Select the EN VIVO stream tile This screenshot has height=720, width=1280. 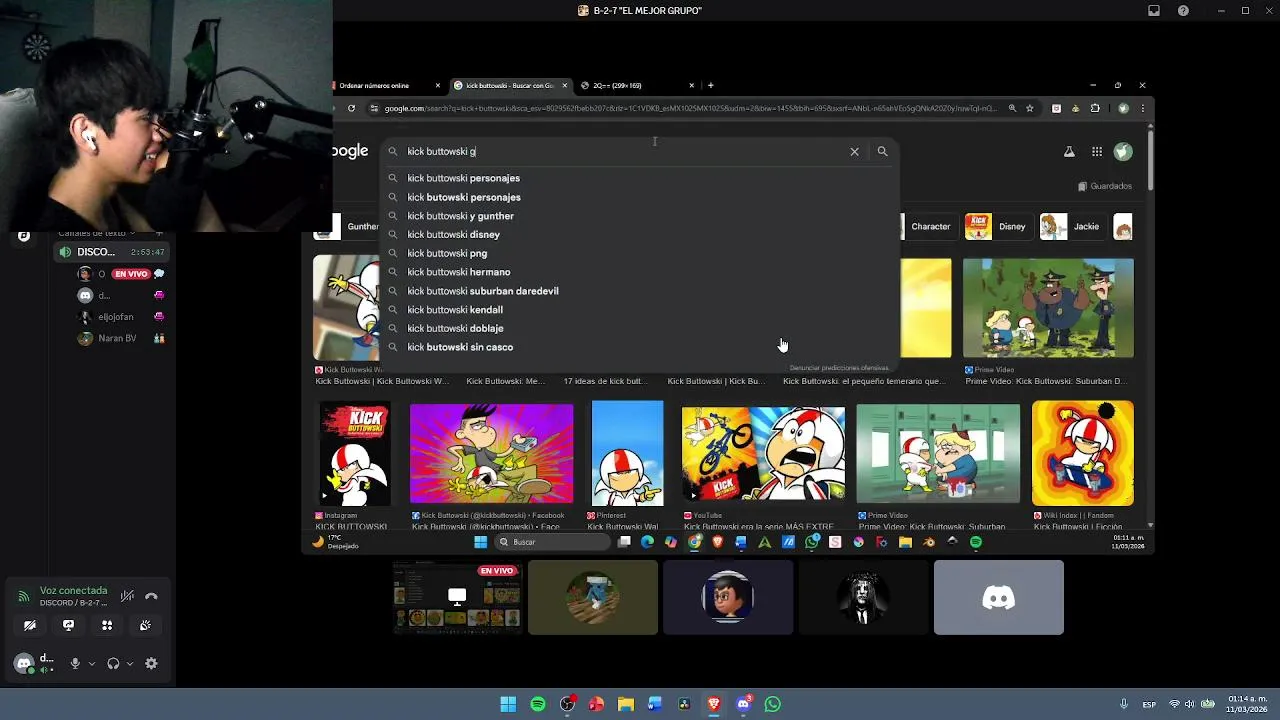pos(457,597)
